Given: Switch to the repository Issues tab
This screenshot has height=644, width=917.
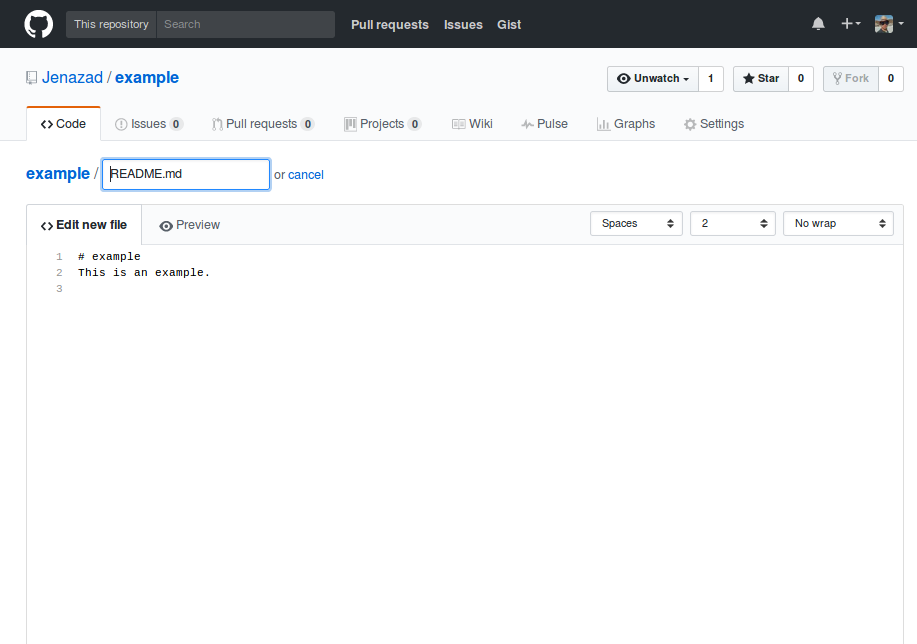Looking at the screenshot, I should pos(149,124).
